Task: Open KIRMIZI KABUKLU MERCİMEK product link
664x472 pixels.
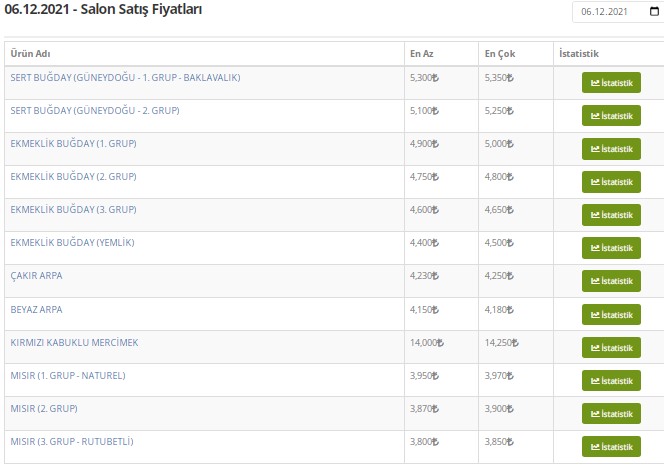Action: pyautogui.click(x=74, y=342)
